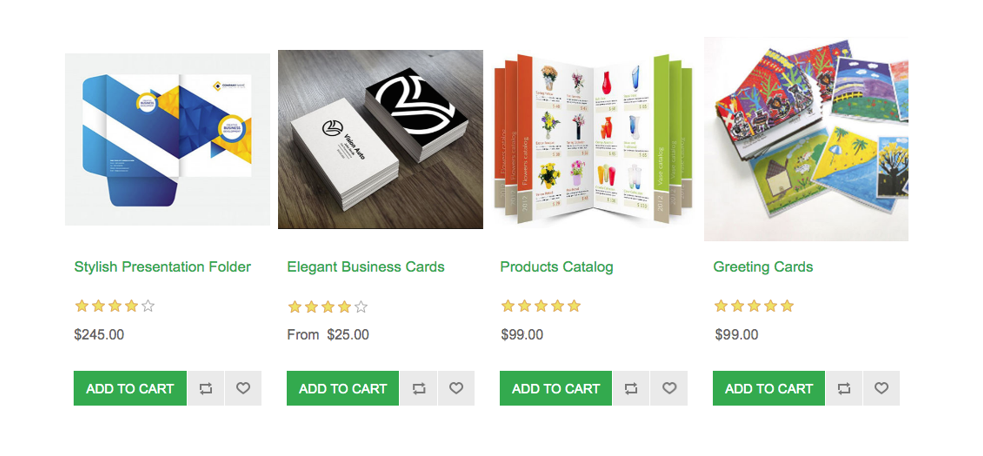Open the Stylish Presentation Folder title link

162,267
